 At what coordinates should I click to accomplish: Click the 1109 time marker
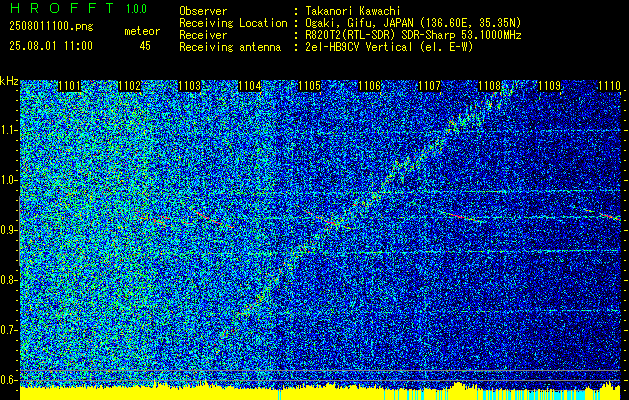(550, 86)
